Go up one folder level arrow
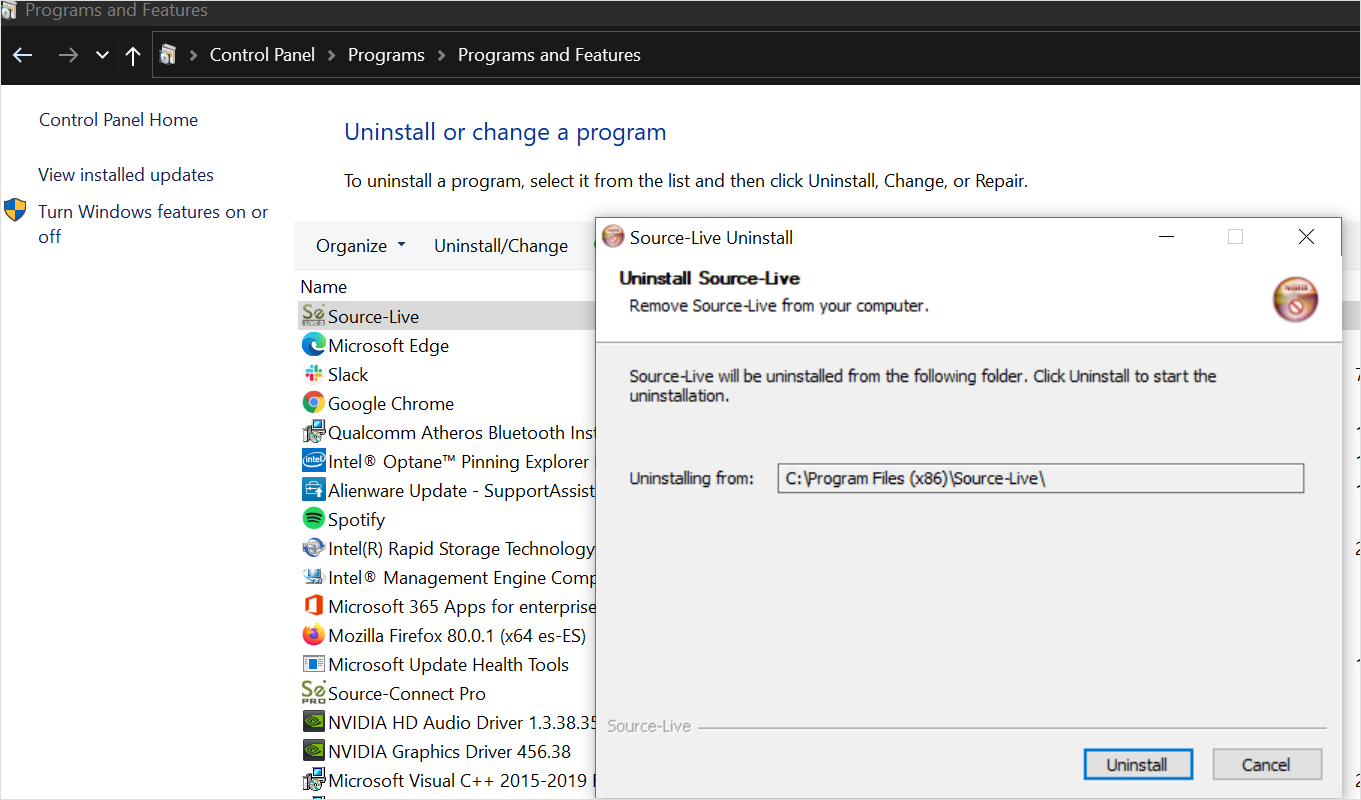 [133, 56]
